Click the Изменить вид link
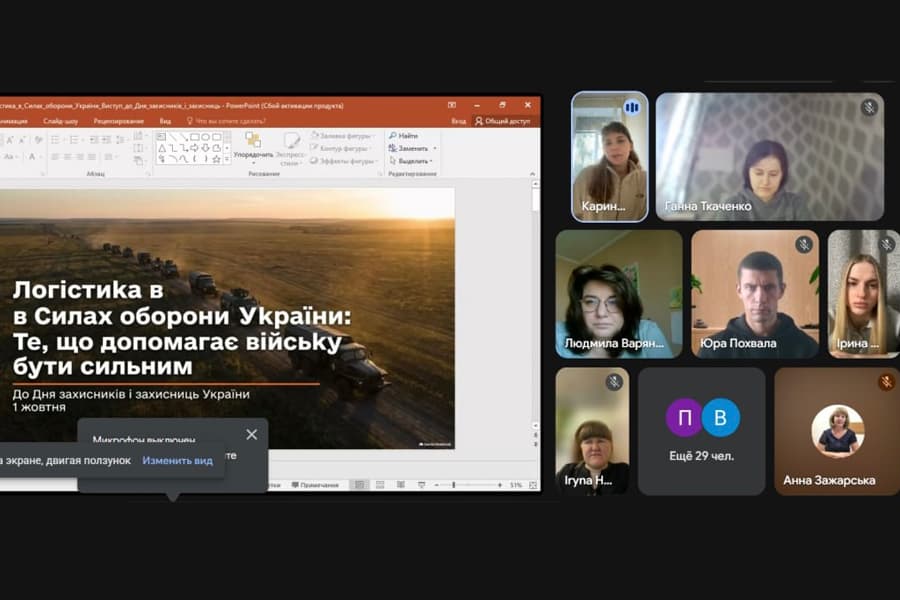 pos(177,460)
